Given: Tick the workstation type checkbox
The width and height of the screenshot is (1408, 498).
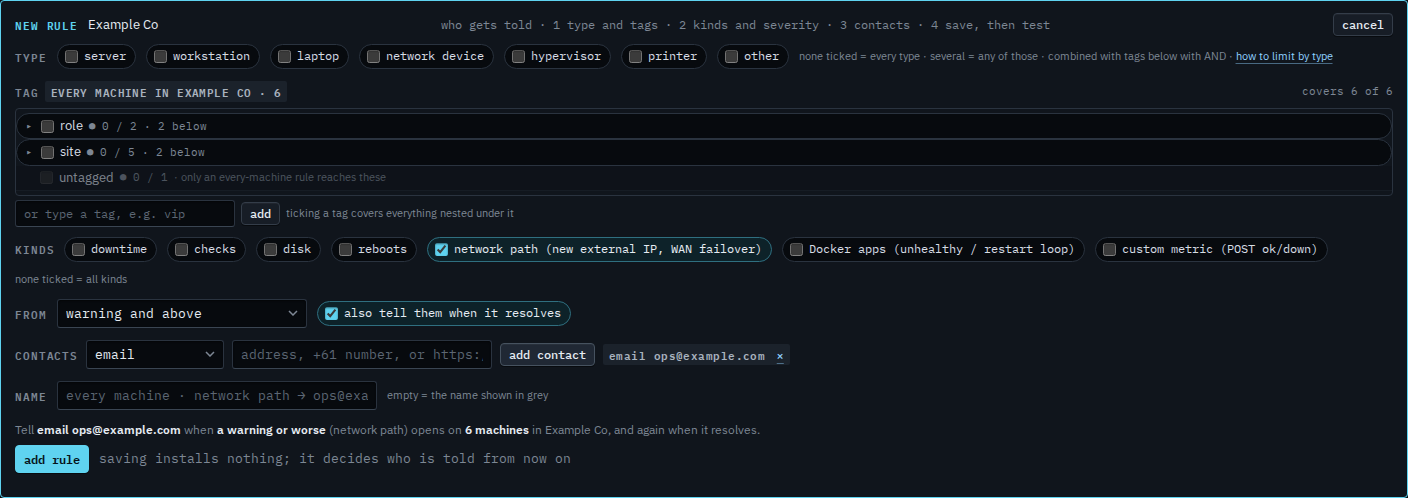Looking at the screenshot, I should [x=160, y=57].
